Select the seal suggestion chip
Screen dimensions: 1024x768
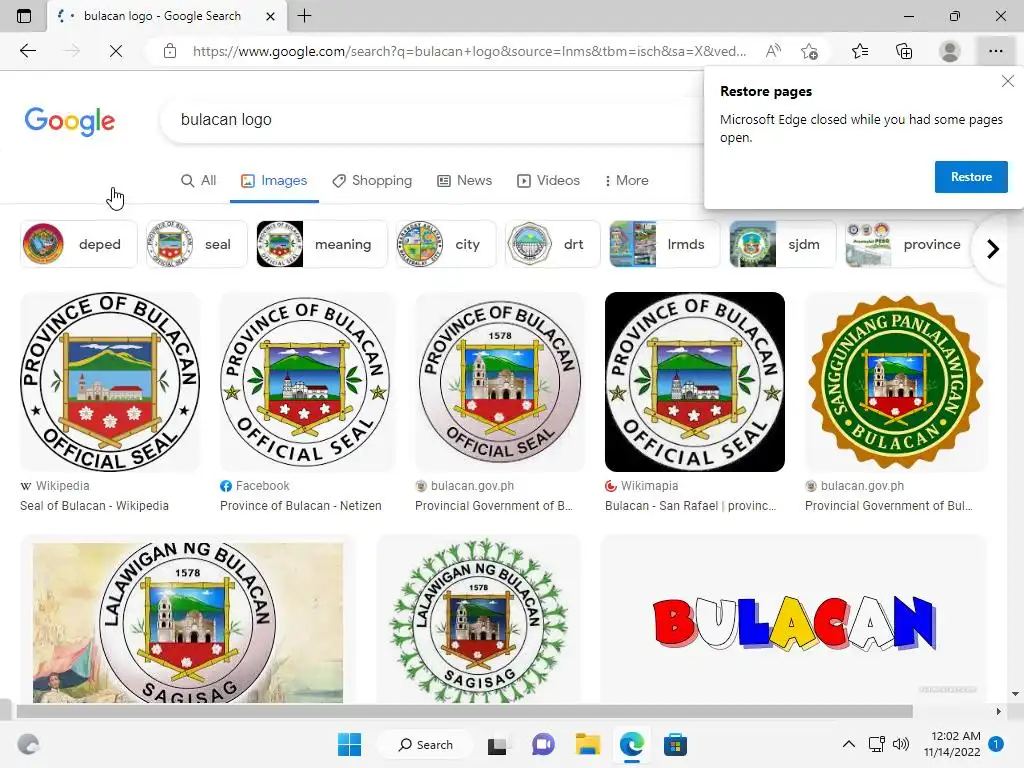coord(197,244)
